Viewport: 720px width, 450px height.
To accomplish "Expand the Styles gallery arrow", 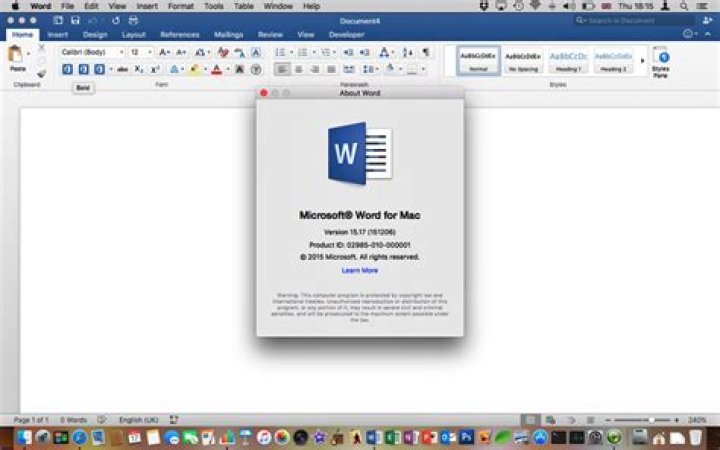I will coord(642,60).
